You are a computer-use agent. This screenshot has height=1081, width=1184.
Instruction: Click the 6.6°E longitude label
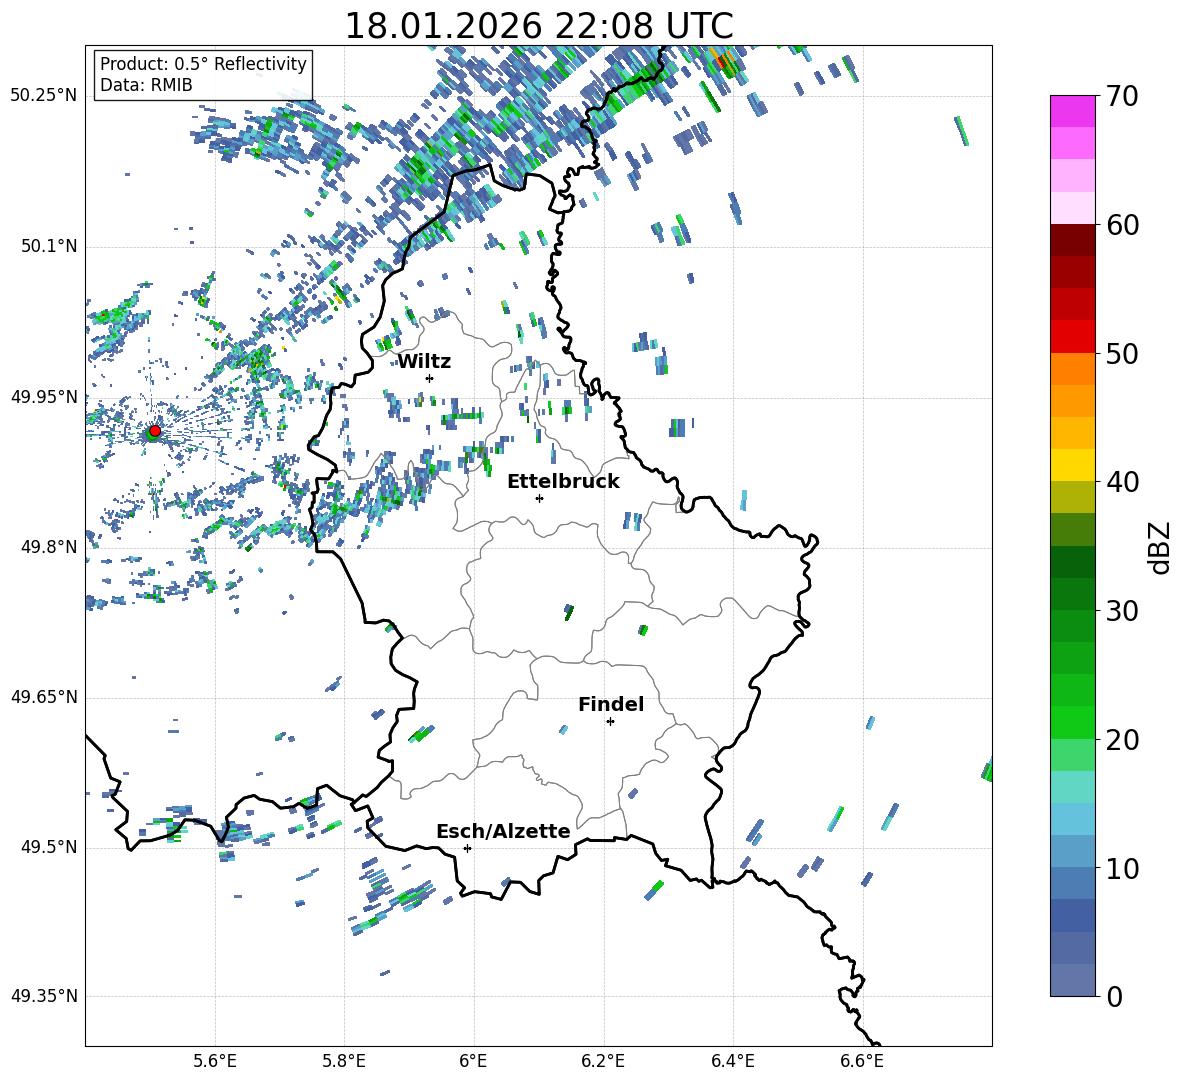point(862,1061)
